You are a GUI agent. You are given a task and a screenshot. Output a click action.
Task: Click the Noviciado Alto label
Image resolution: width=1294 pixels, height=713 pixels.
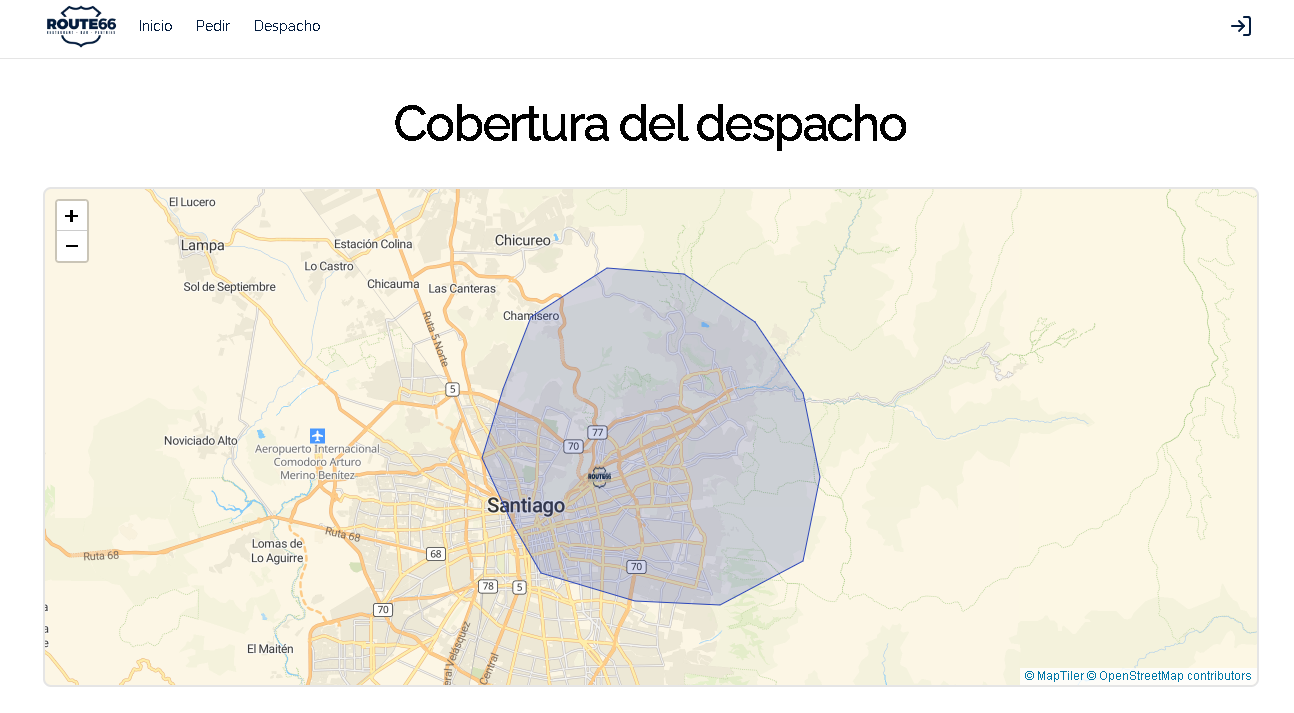pos(201,441)
